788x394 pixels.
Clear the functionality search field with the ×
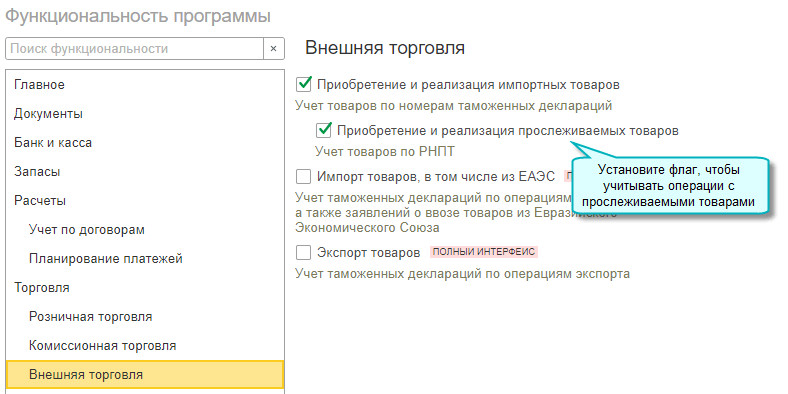273,49
